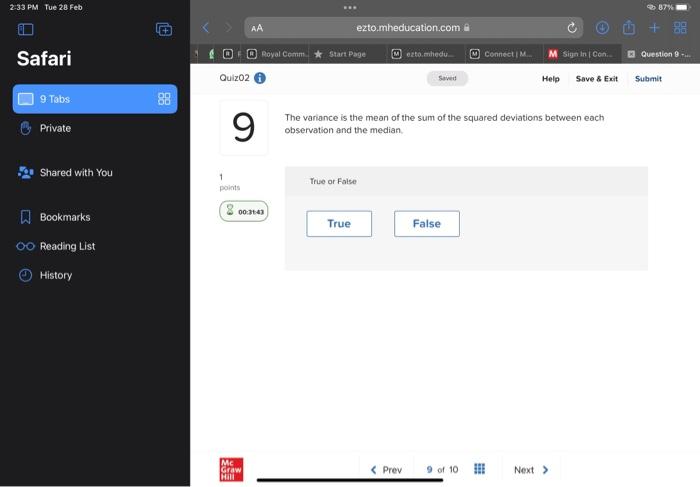Switch to the Sign In | Con... tab
Screen dimensions: 700x487
[x=583, y=54]
